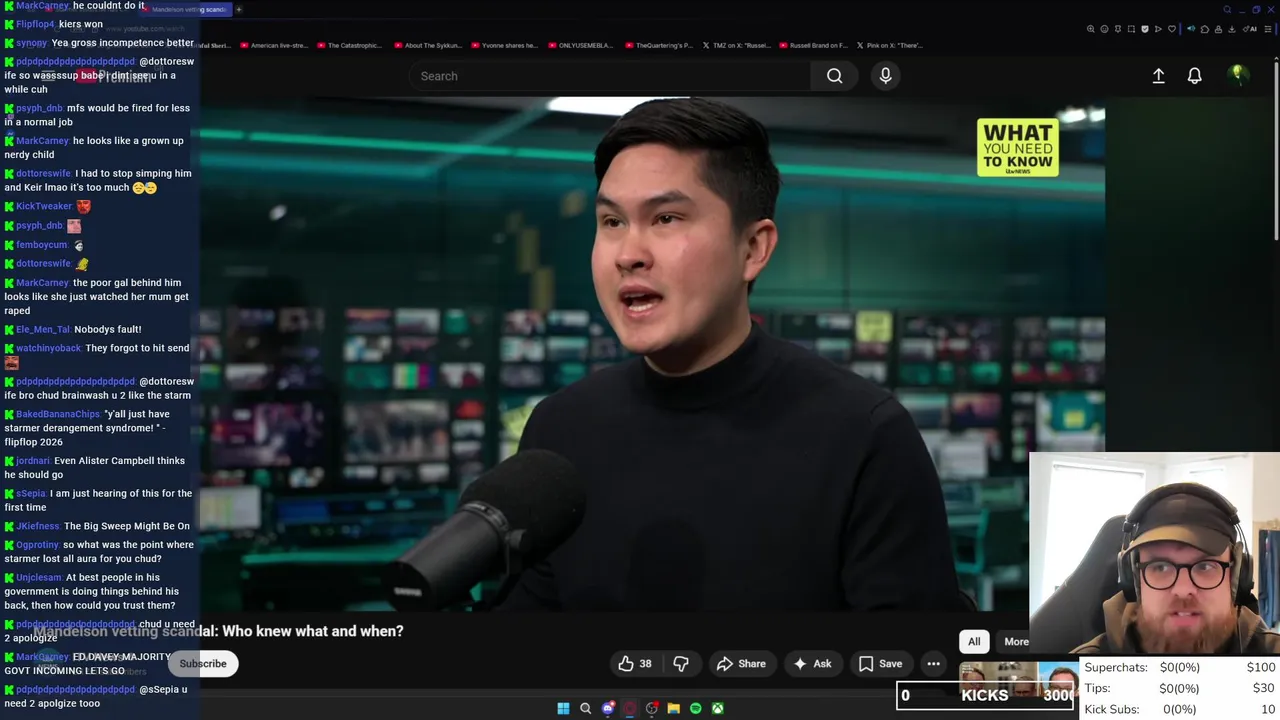Click chat username femboycum

click(x=42, y=244)
